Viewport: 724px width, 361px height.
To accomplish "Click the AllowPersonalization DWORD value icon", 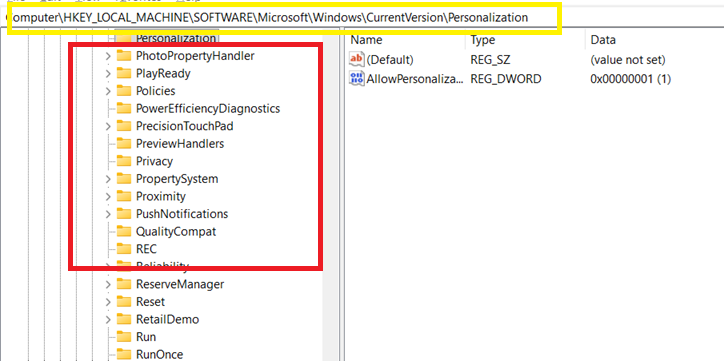I will click(357, 79).
